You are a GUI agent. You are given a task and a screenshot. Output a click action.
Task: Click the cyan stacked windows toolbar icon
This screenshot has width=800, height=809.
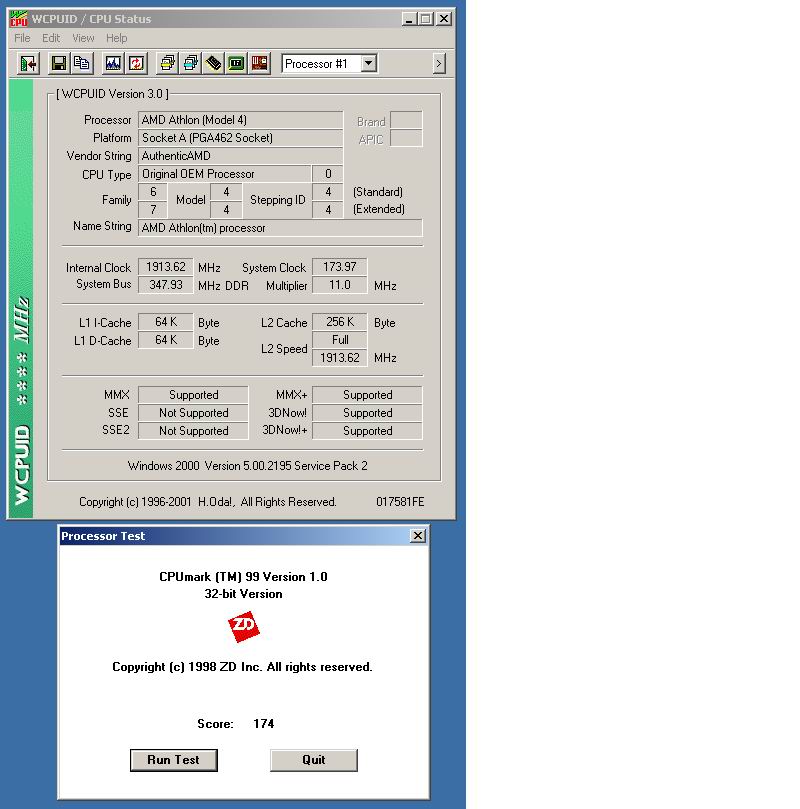[x=190, y=63]
